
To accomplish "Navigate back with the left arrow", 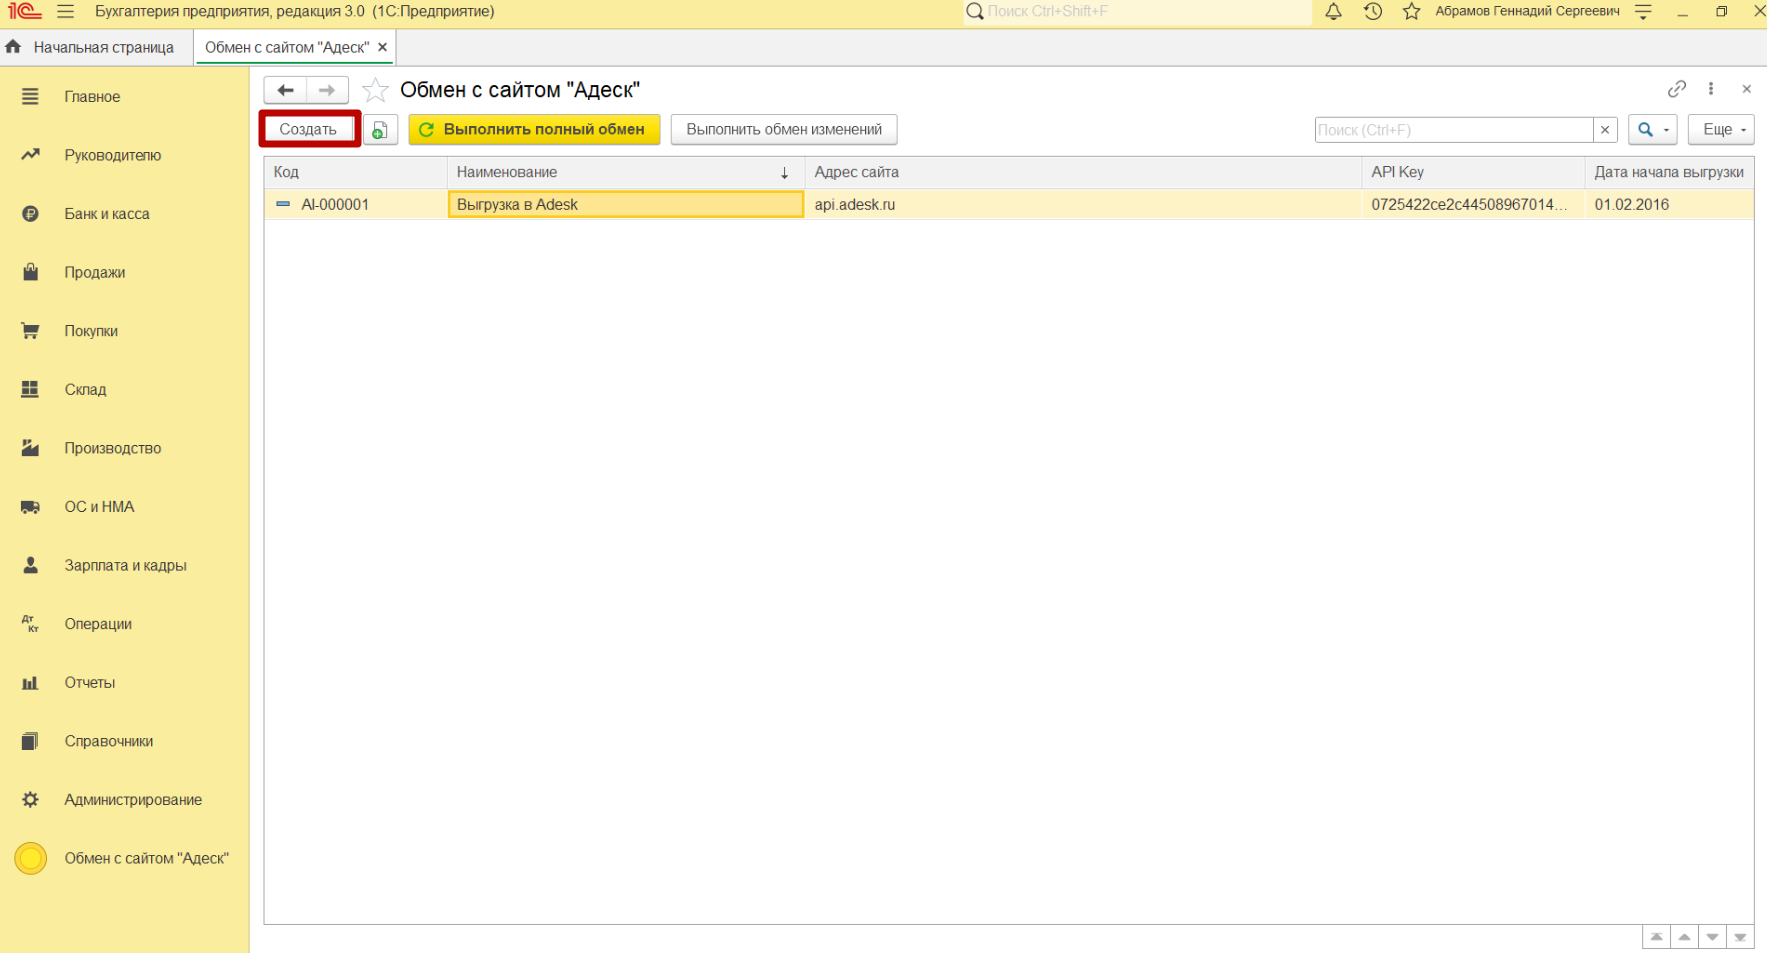I will click(x=285, y=90).
